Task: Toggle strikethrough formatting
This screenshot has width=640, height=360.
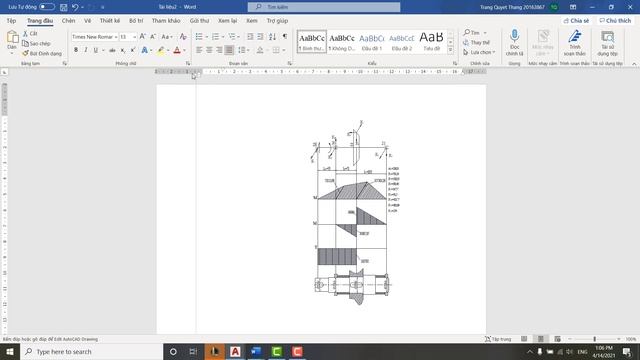Action: (112, 50)
